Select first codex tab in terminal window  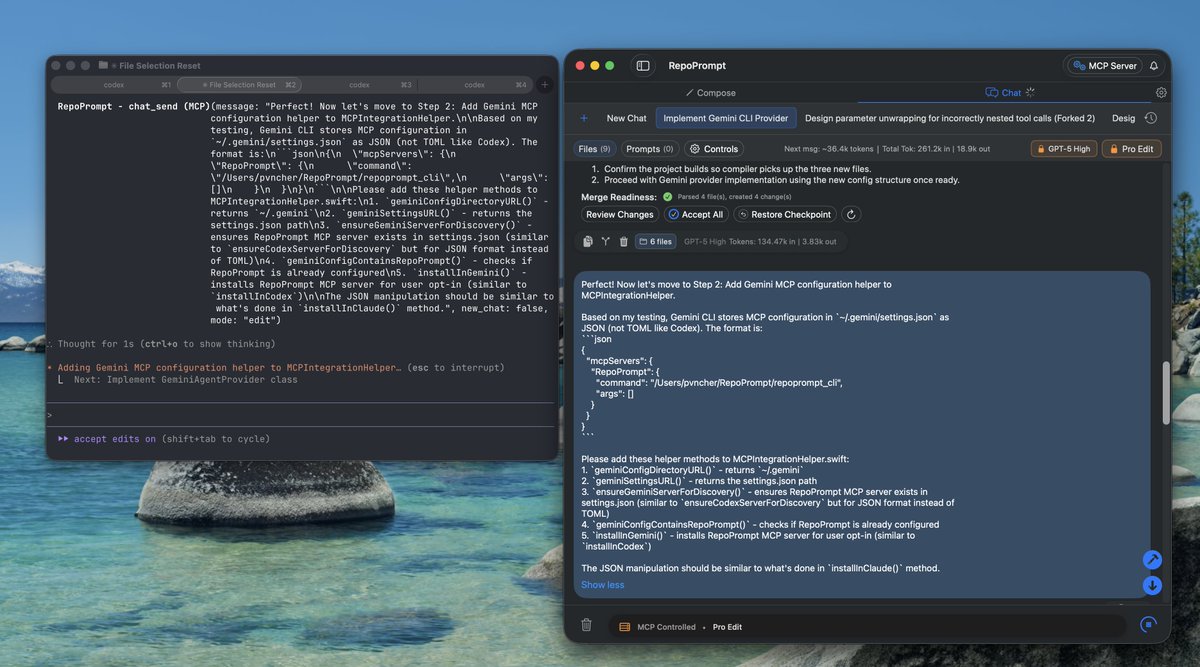114,85
